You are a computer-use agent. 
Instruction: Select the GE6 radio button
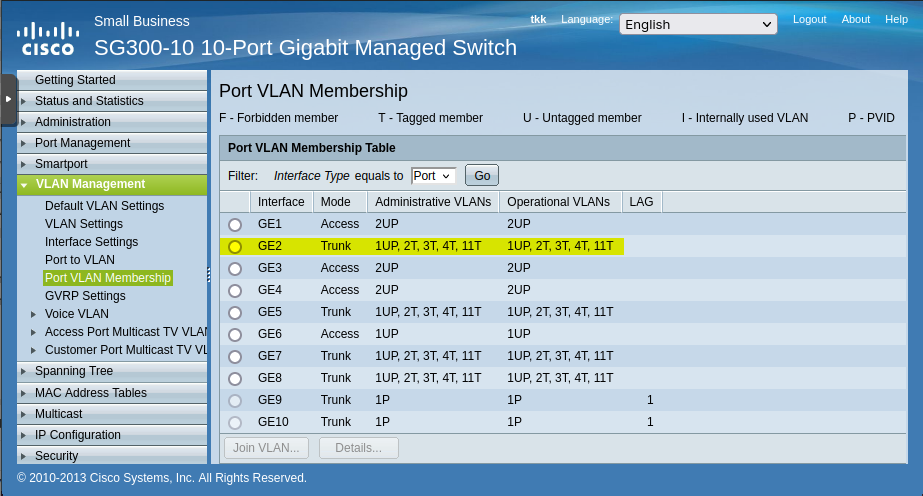click(x=235, y=335)
